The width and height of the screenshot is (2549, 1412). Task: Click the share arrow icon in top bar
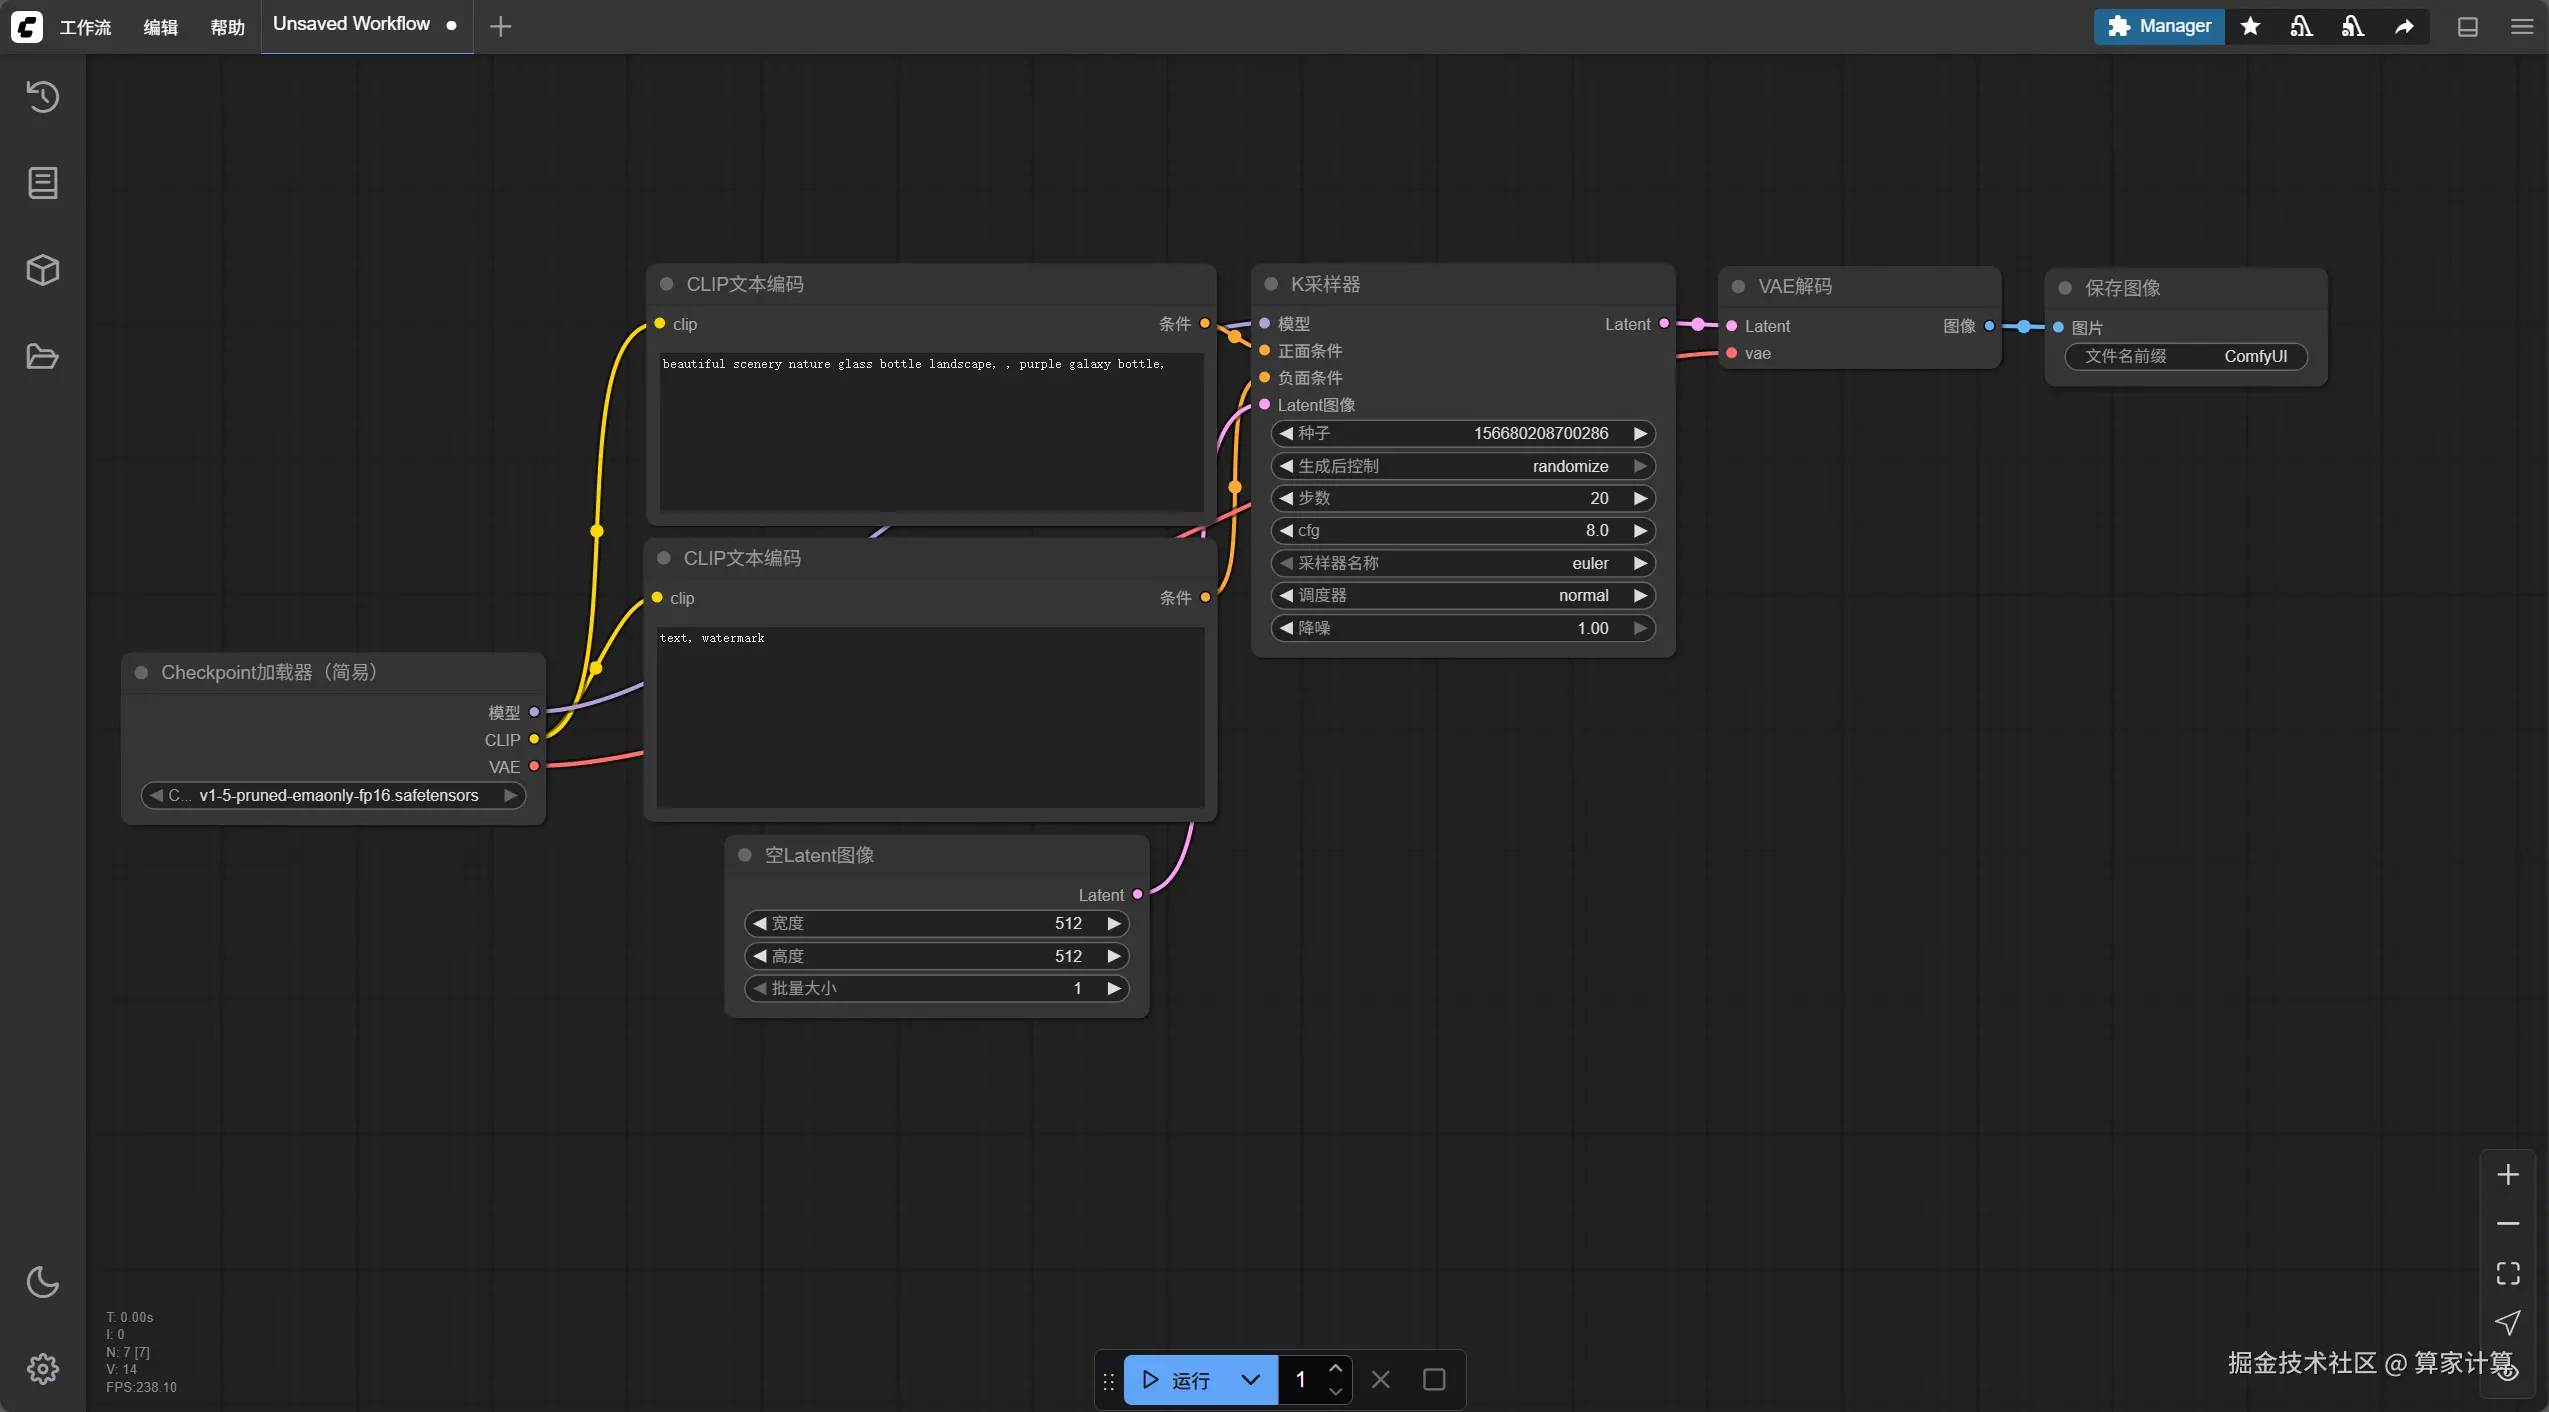(2404, 27)
